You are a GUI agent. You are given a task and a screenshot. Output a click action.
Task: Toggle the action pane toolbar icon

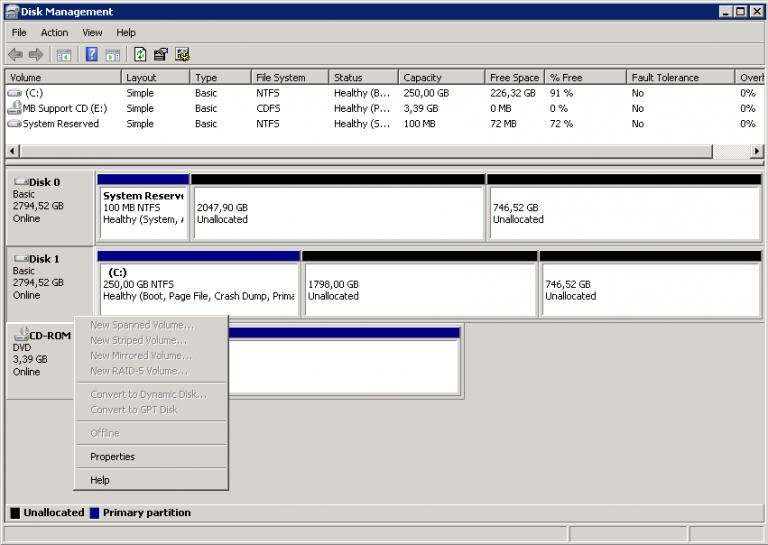[x=112, y=55]
